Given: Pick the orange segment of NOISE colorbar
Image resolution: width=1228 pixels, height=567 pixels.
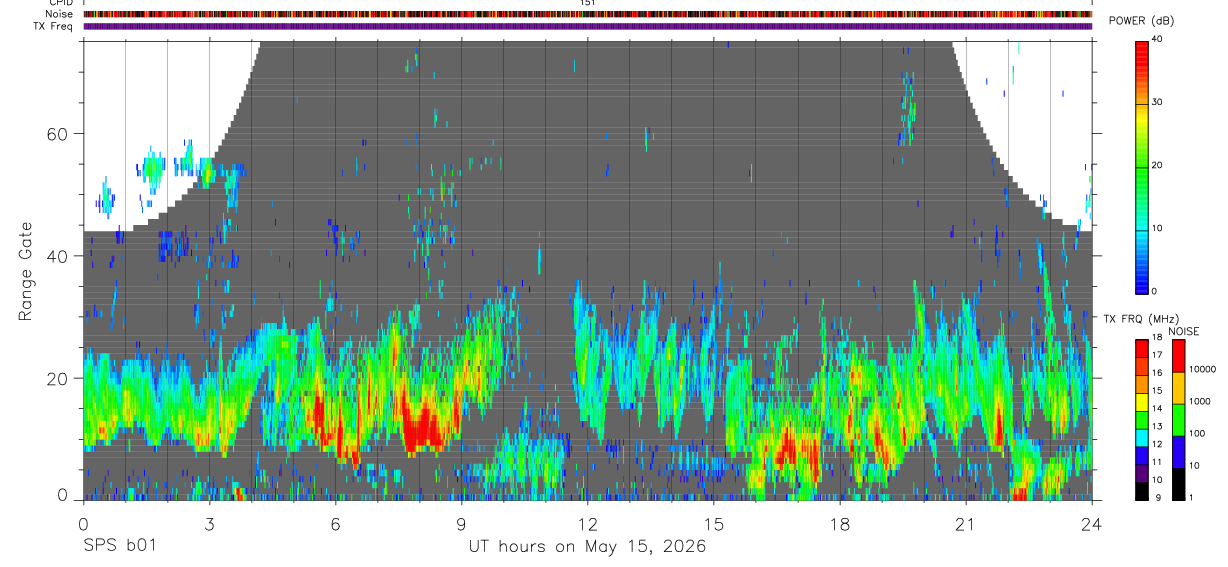Looking at the screenshot, I should [1178, 388].
